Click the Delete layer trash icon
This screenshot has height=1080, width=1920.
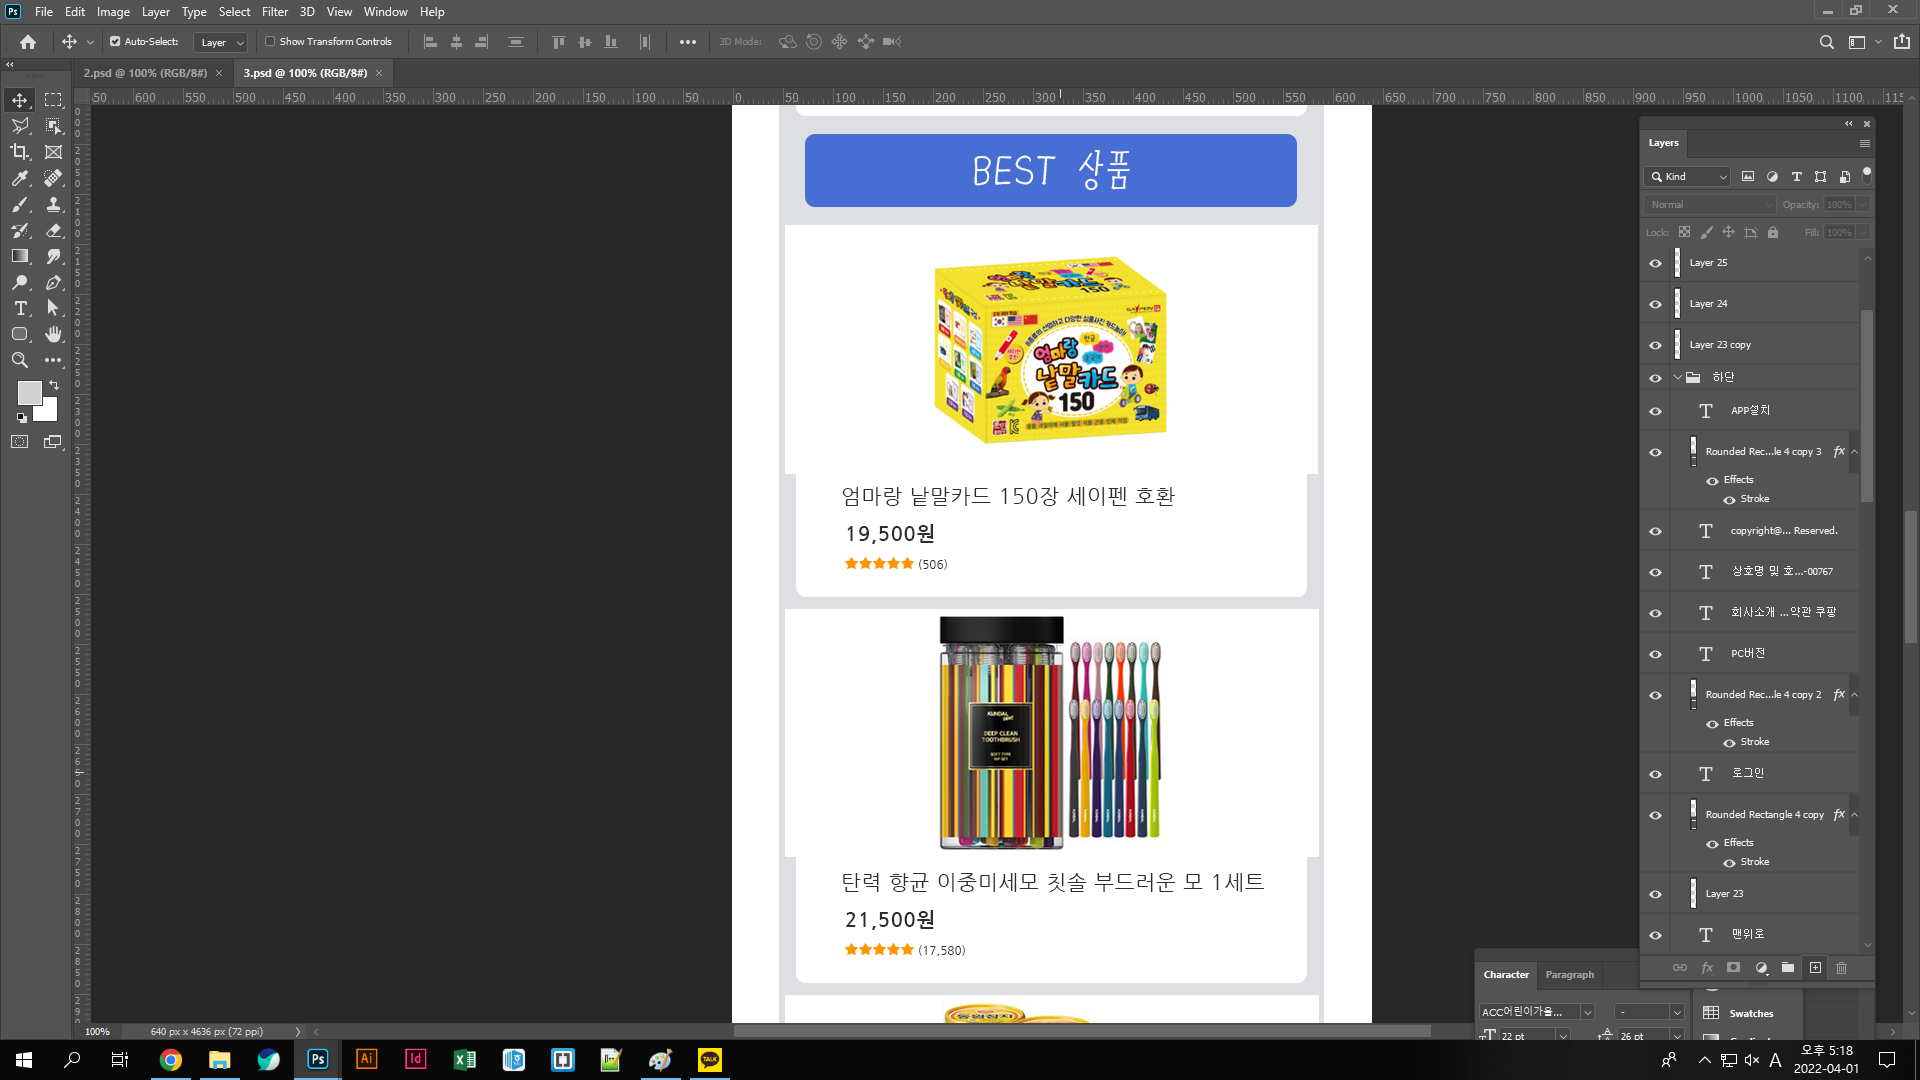pos(1841,968)
